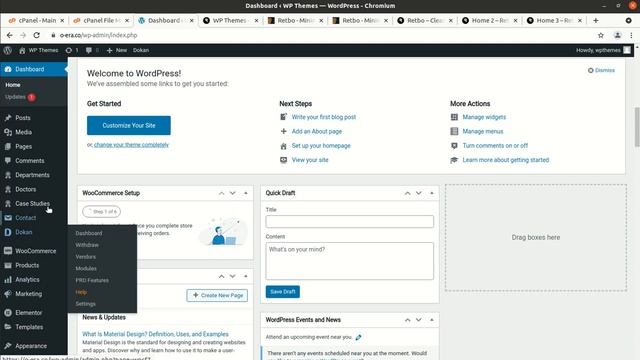This screenshot has width=640, height=360.
Task: Reload the page in the browser
Action: pos(36,35)
